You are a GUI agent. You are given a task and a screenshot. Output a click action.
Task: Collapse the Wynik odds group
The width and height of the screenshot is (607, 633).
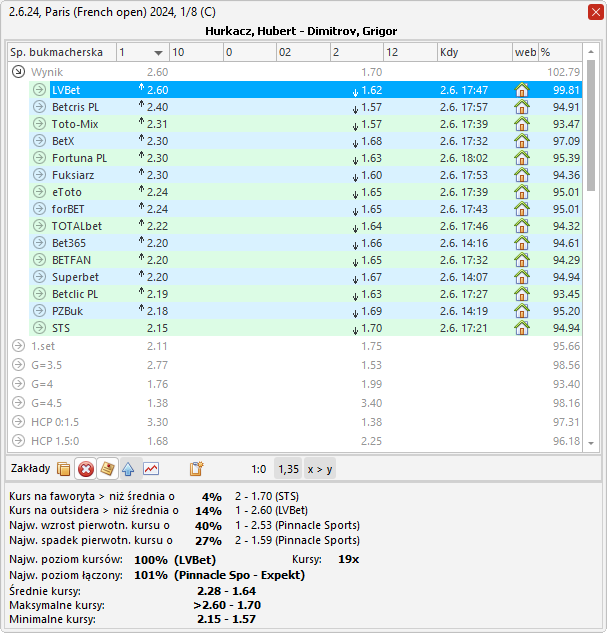click(x=18, y=72)
